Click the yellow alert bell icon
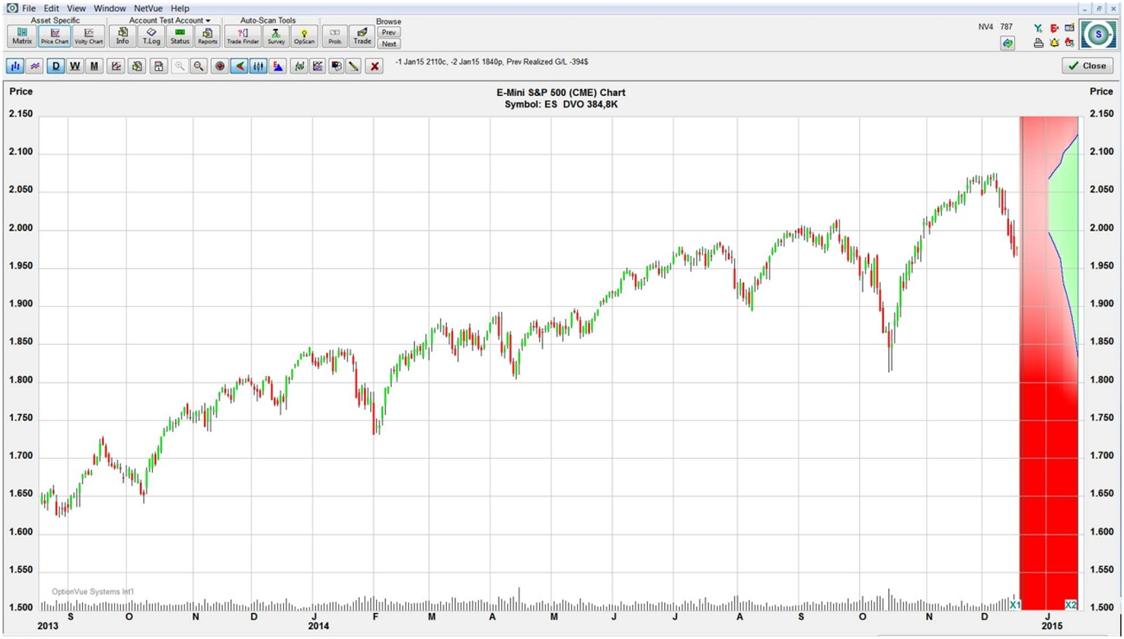 click(1054, 43)
